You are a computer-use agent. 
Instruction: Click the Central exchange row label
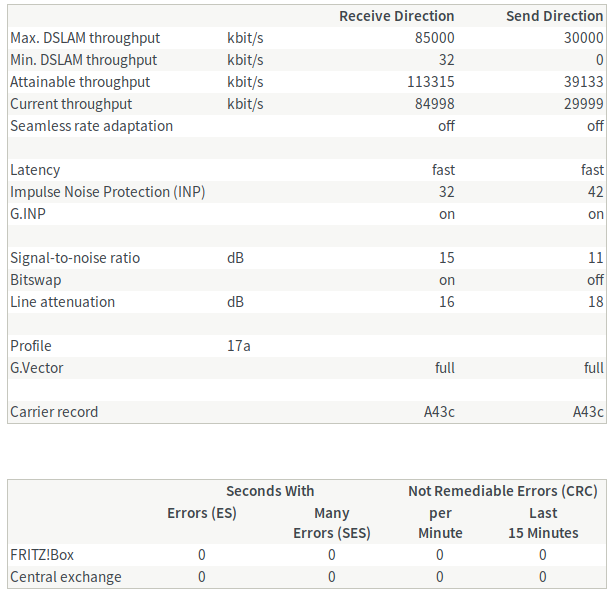click(66, 577)
